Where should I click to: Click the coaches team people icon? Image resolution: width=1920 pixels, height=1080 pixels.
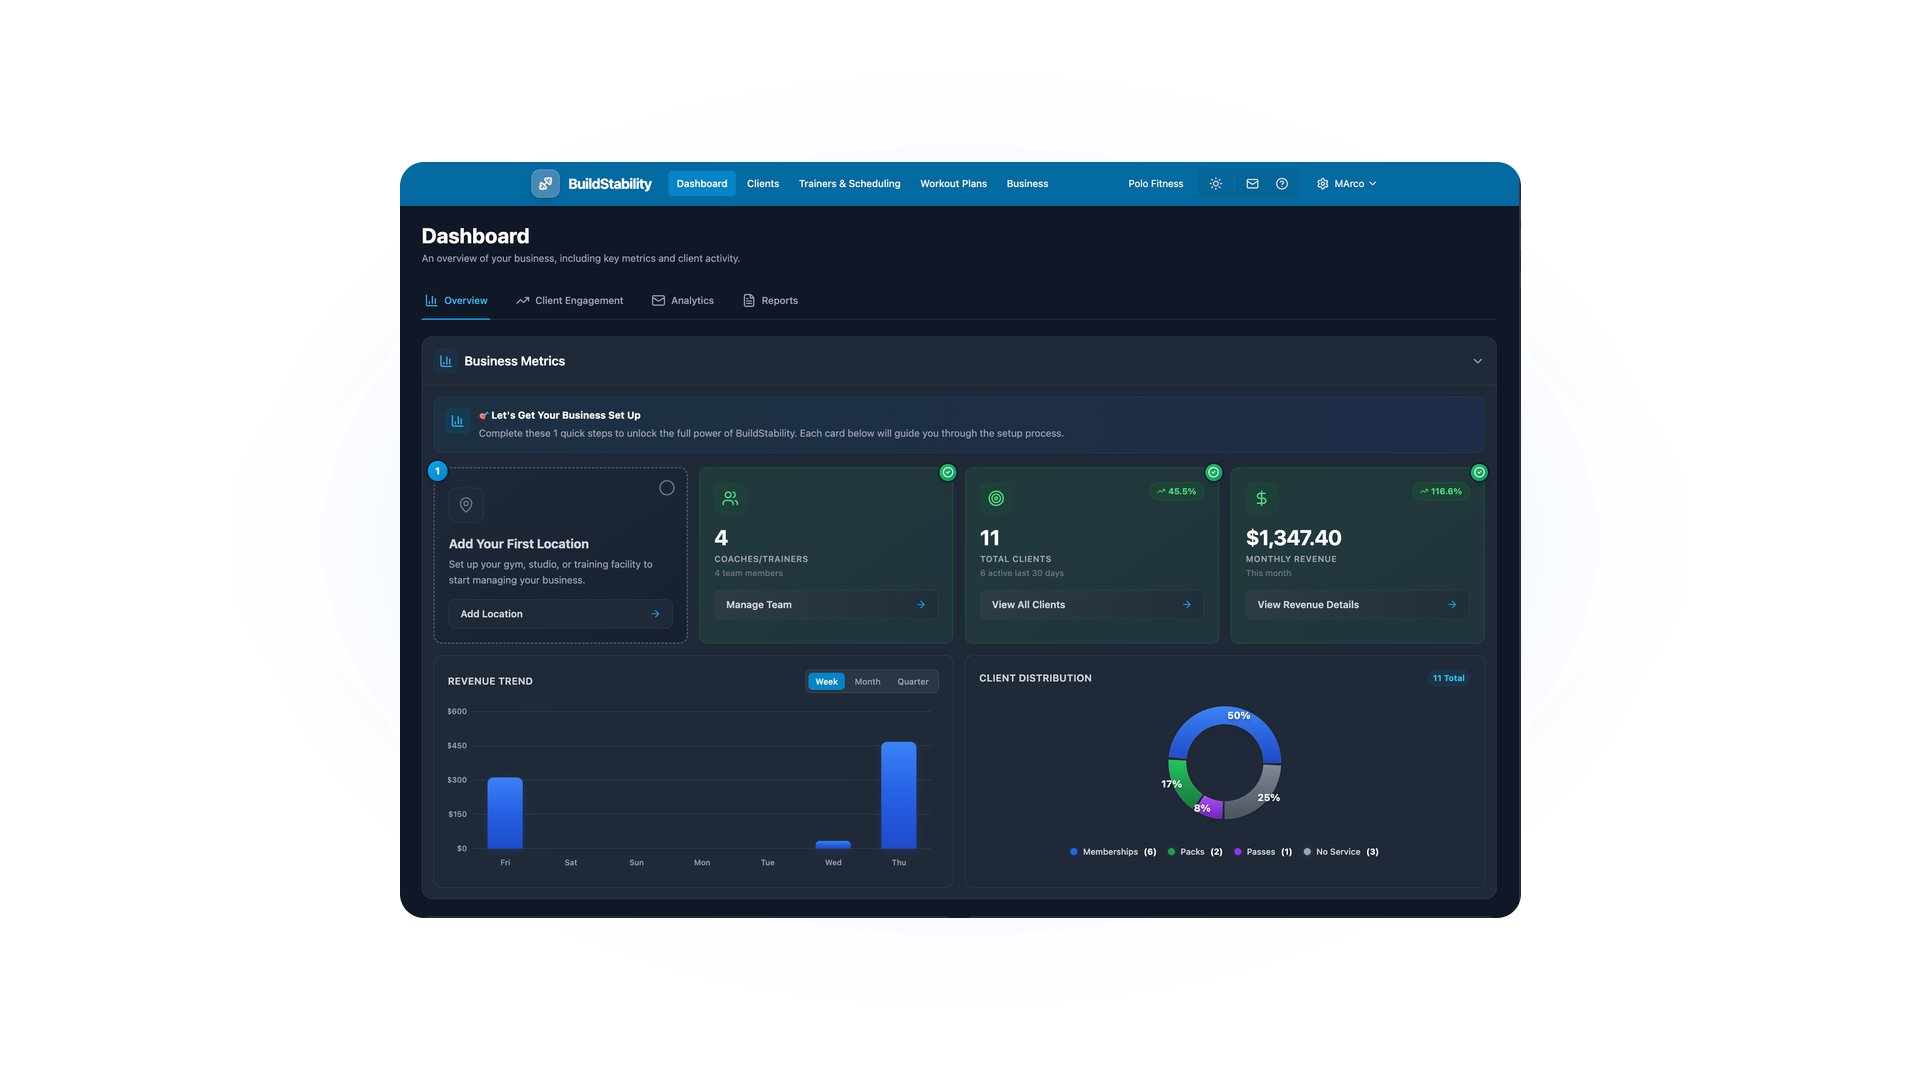730,498
